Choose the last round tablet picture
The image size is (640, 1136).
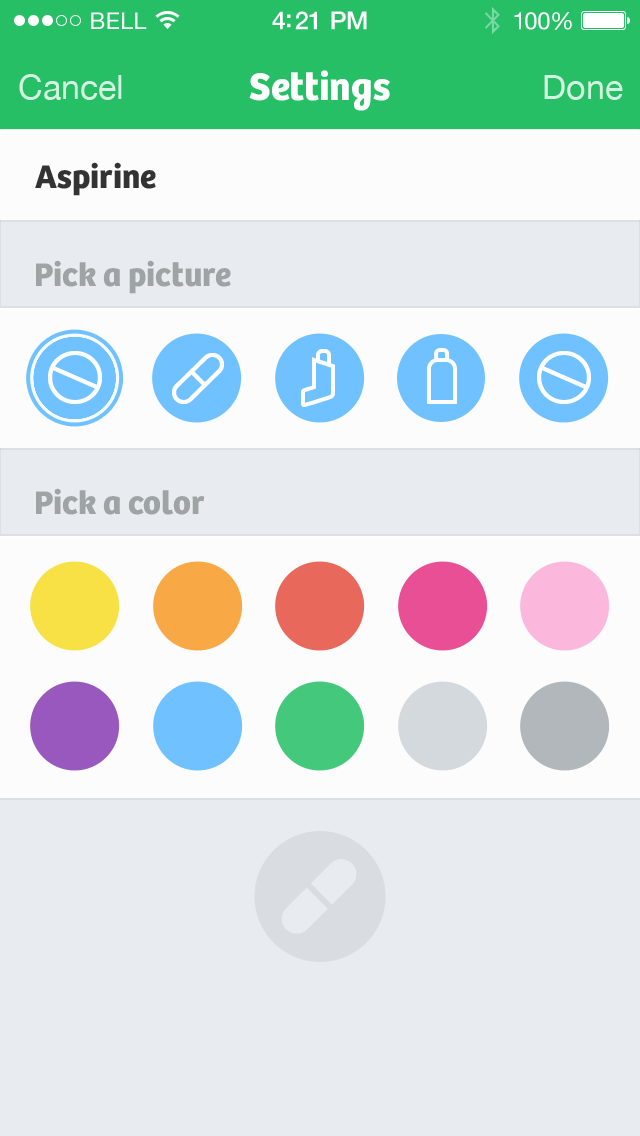tap(564, 378)
